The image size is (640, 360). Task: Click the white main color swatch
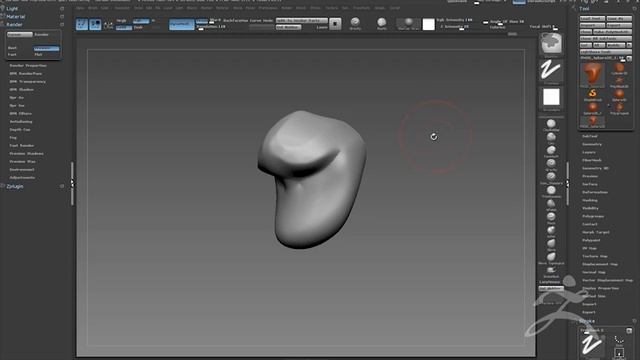point(429,24)
